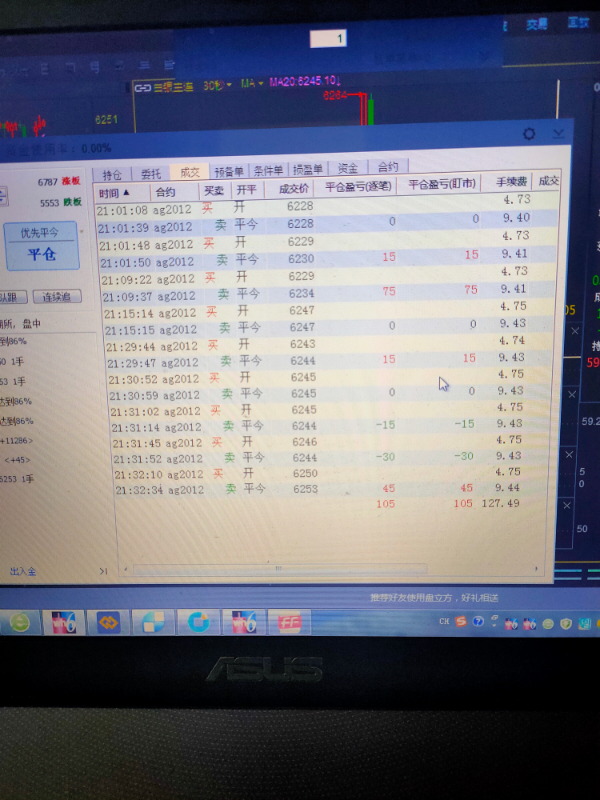Click the chain link icon beside chart title

point(142,88)
